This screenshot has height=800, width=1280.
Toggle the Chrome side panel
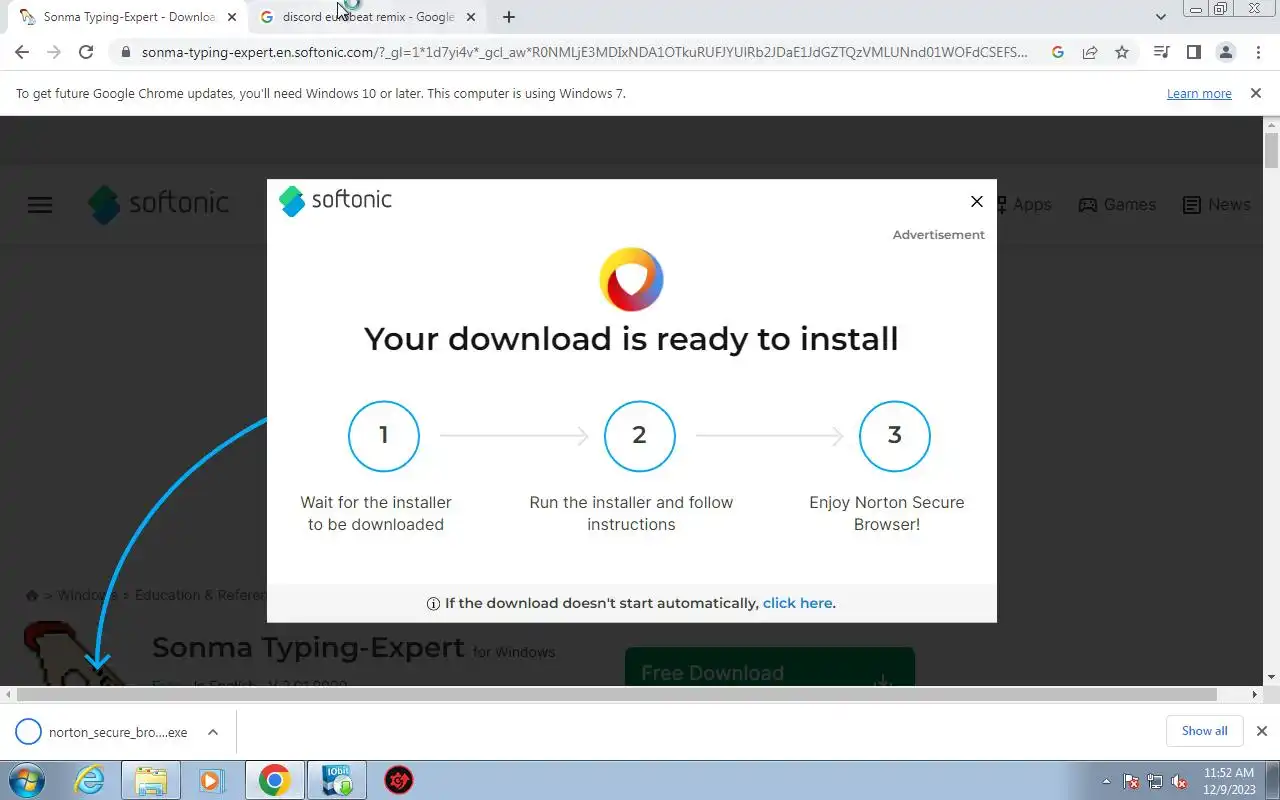coord(1193,52)
